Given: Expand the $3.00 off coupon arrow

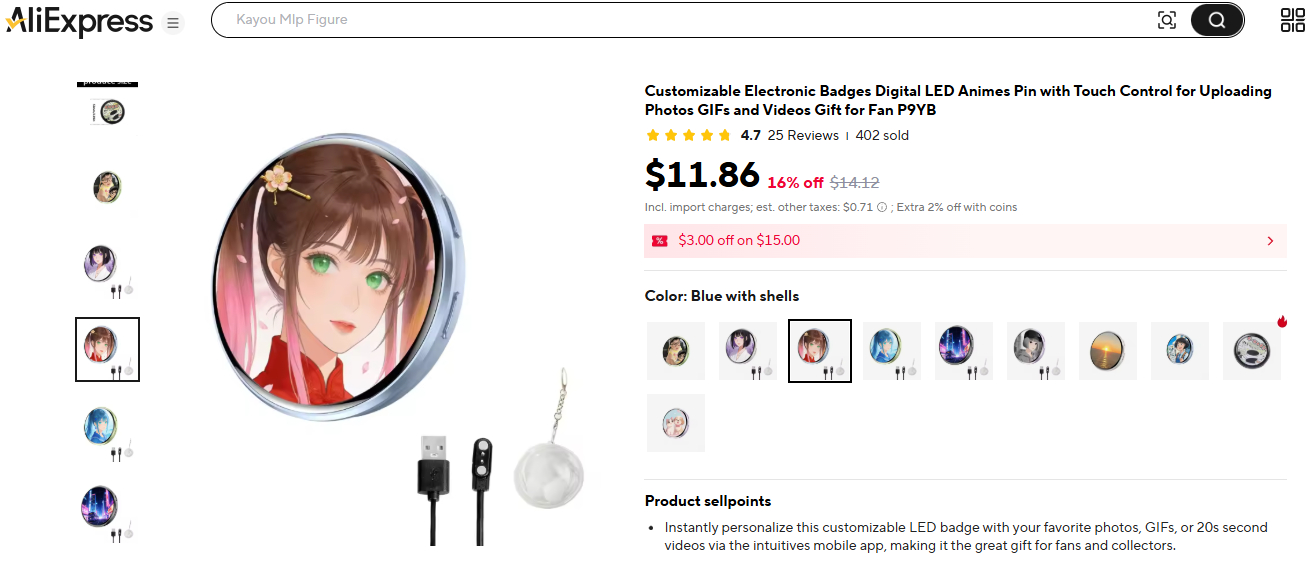Looking at the screenshot, I should pos(1270,241).
